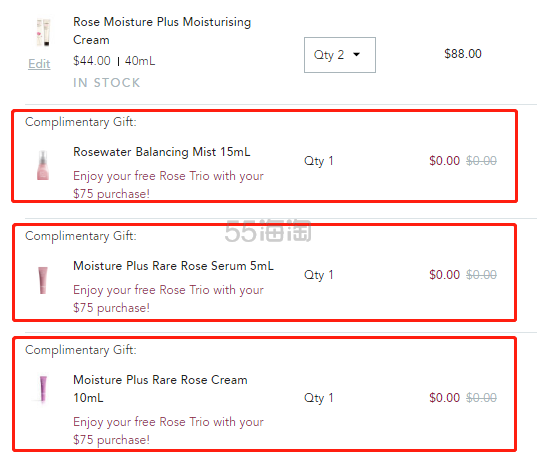Viewport: 537px width, 461px height.
Task: Click the IN STOCK status label
Action: [x=107, y=83]
